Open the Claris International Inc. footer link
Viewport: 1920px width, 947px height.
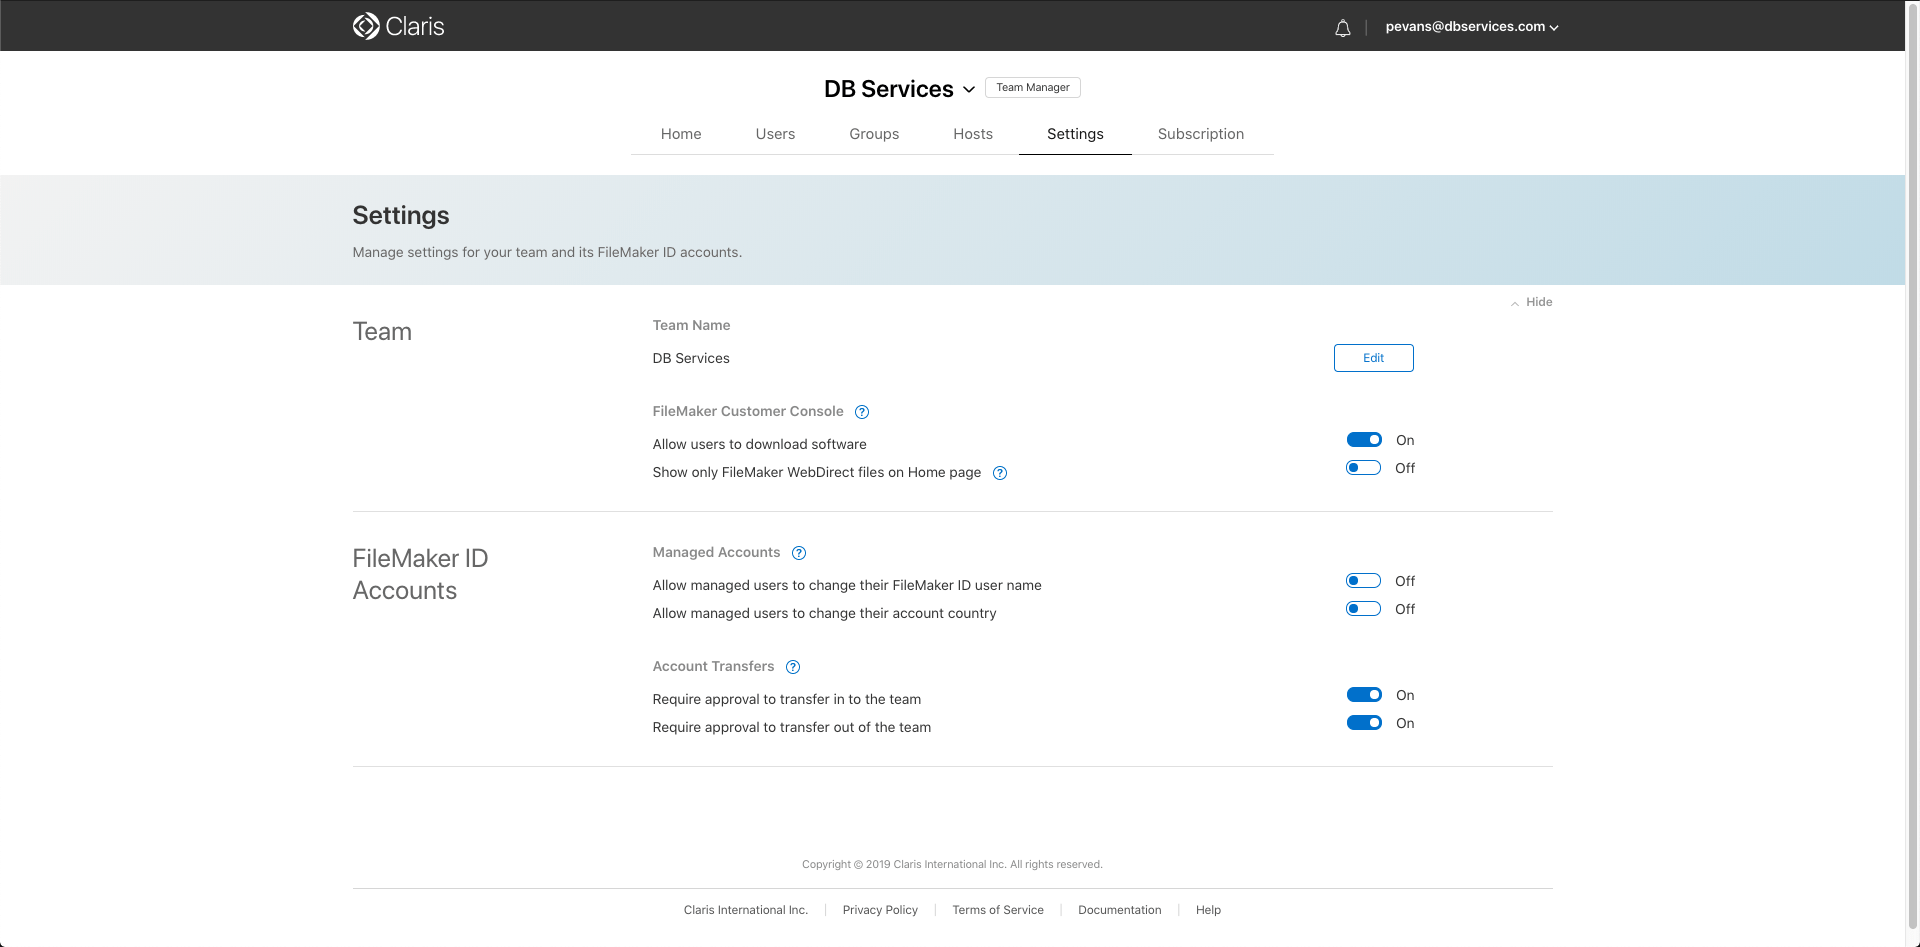click(x=746, y=910)
